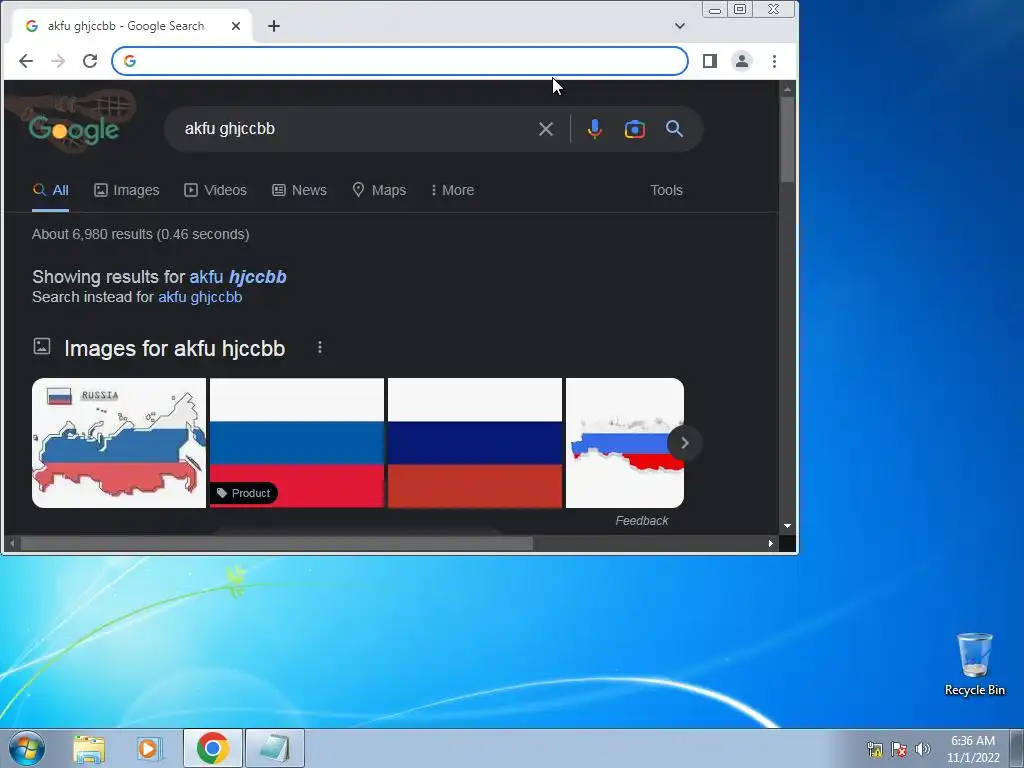Image resolution: width=1024 pixels, height=768 pixels.
Task: Open the network tray icon
Action: pos(874,749)
